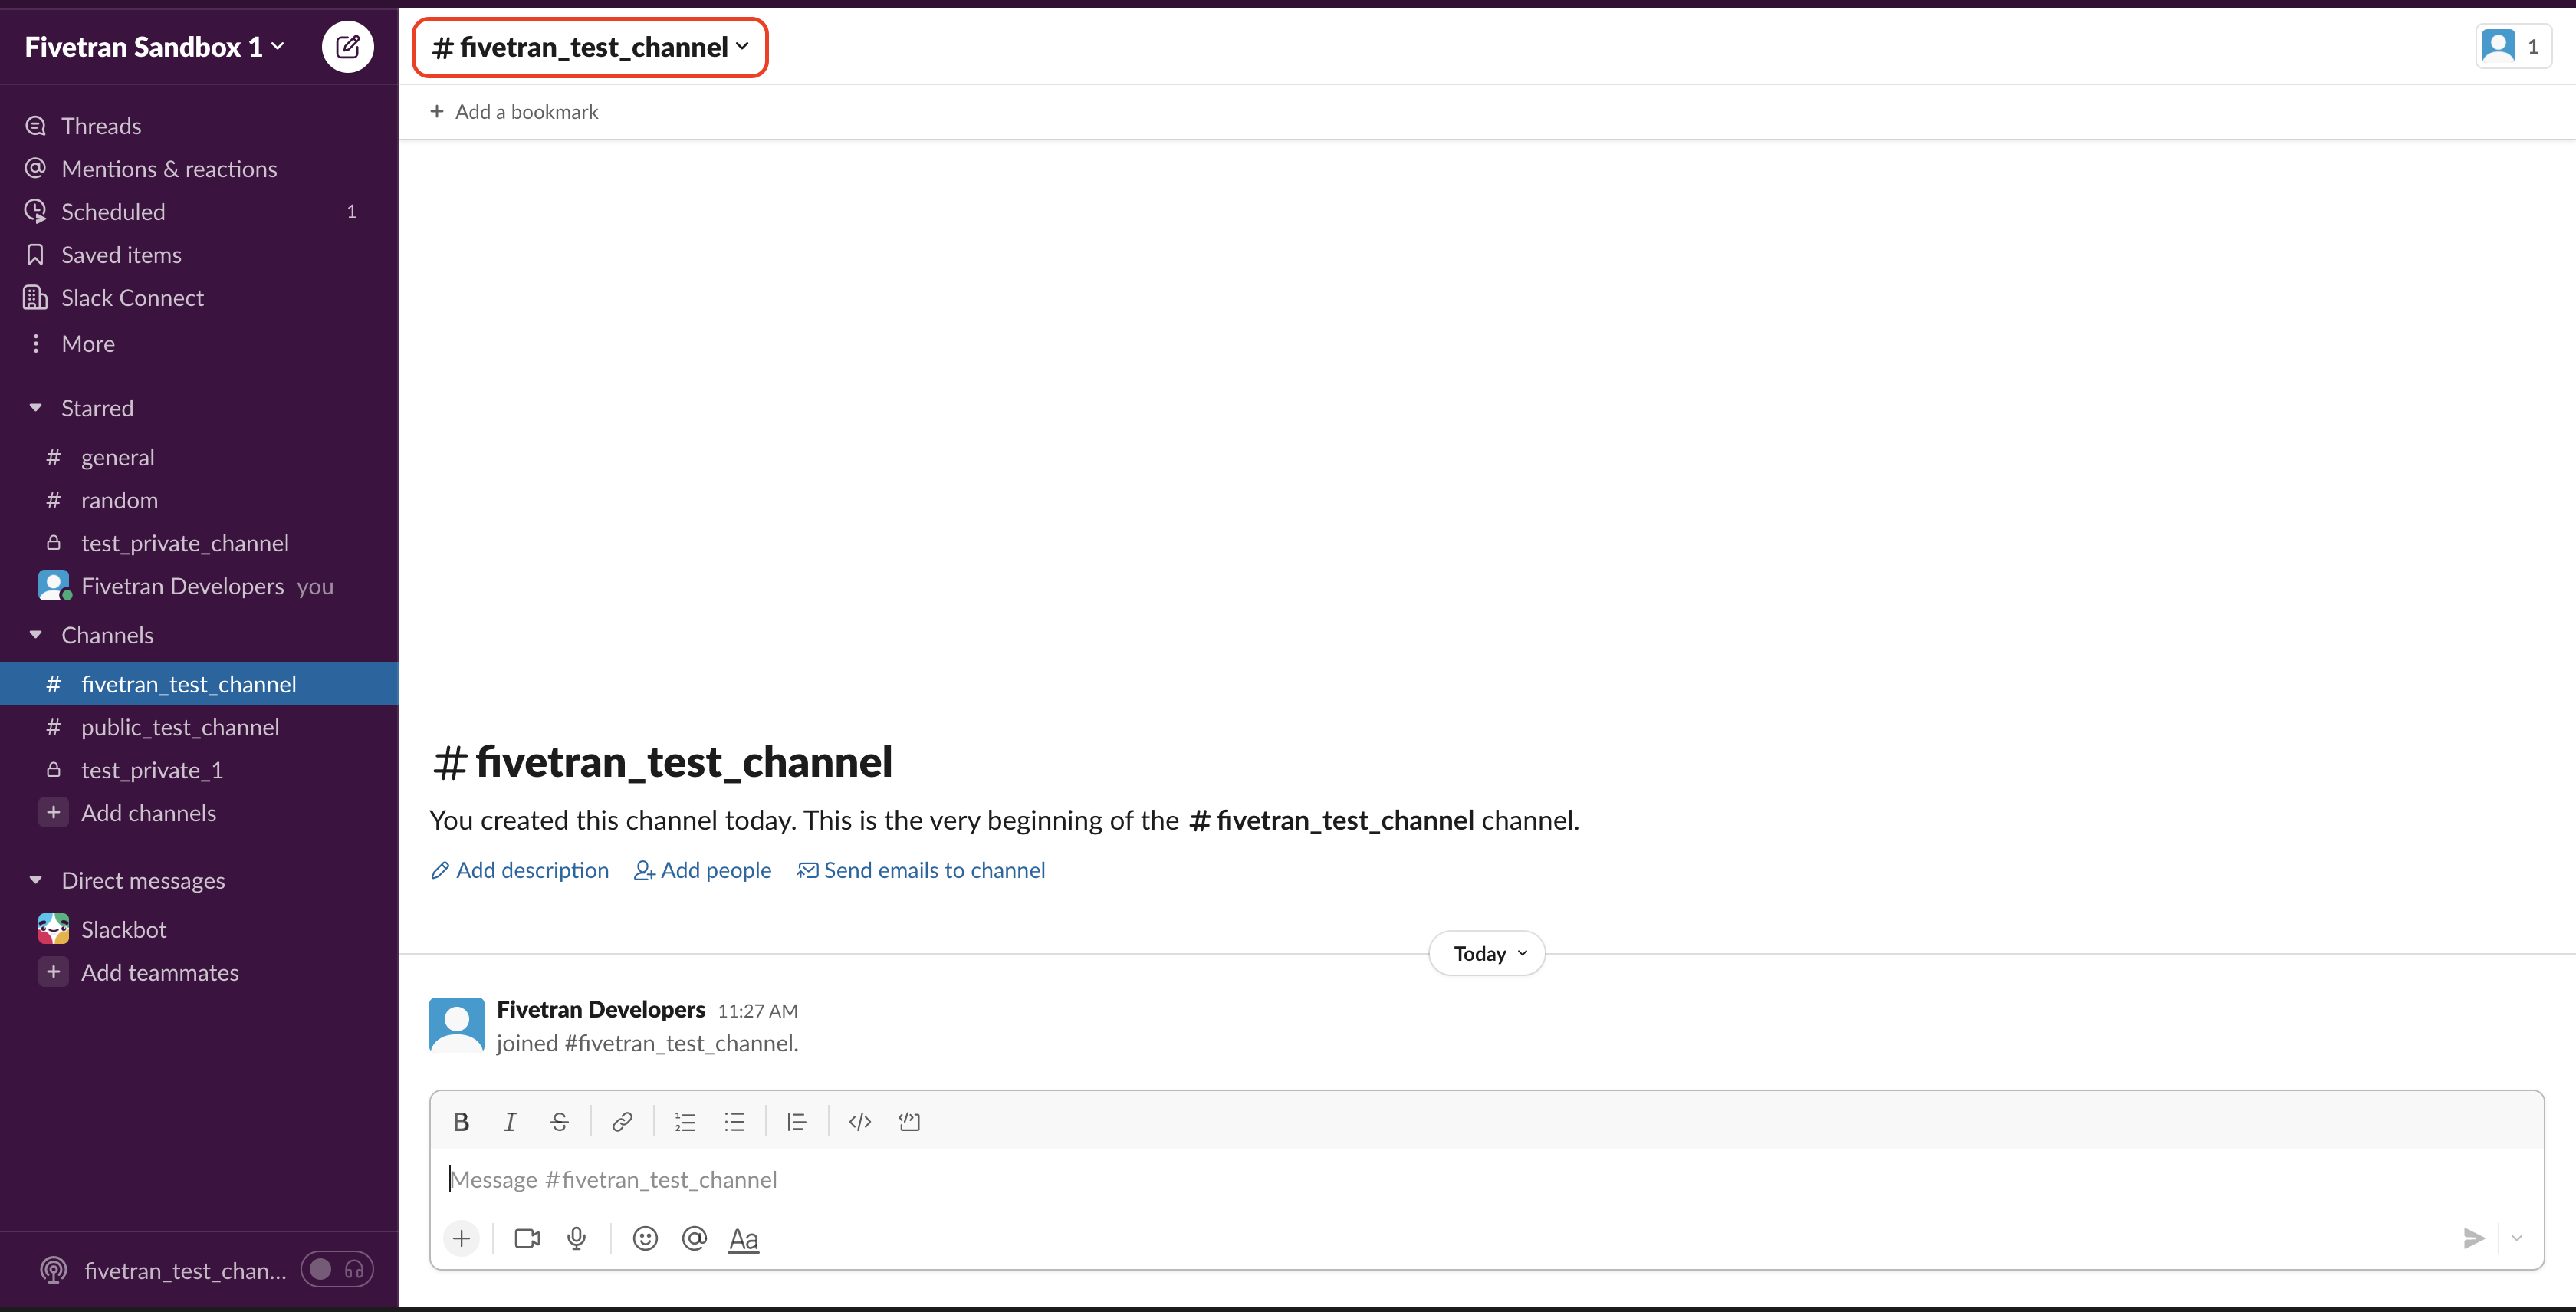2576x1312 pixels.
Task: Start a bulleted list
Action: (x=734, y=1122)
